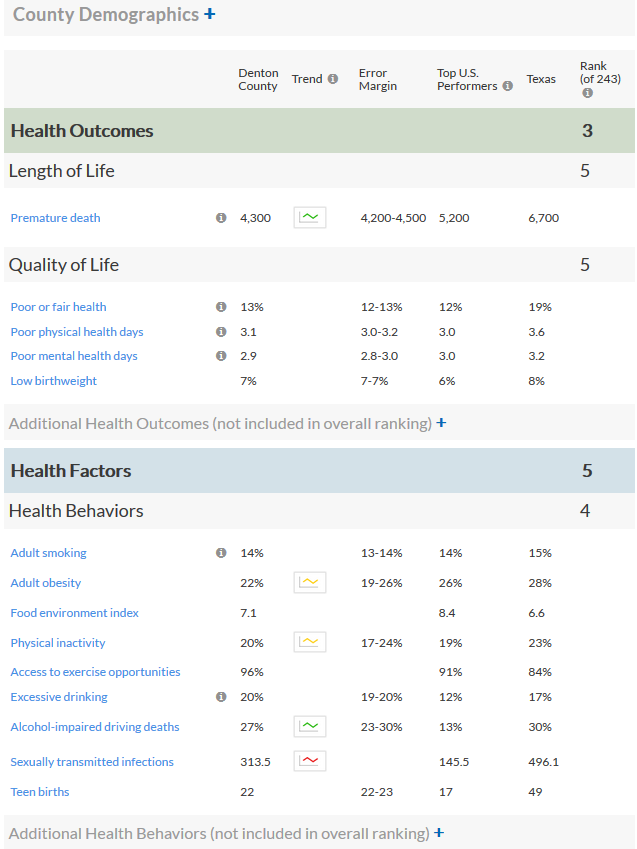Open the Premature death trend graph thumbnail
Image resolution: width=637 pixels, height=849 pixels.
coord(310,218)
